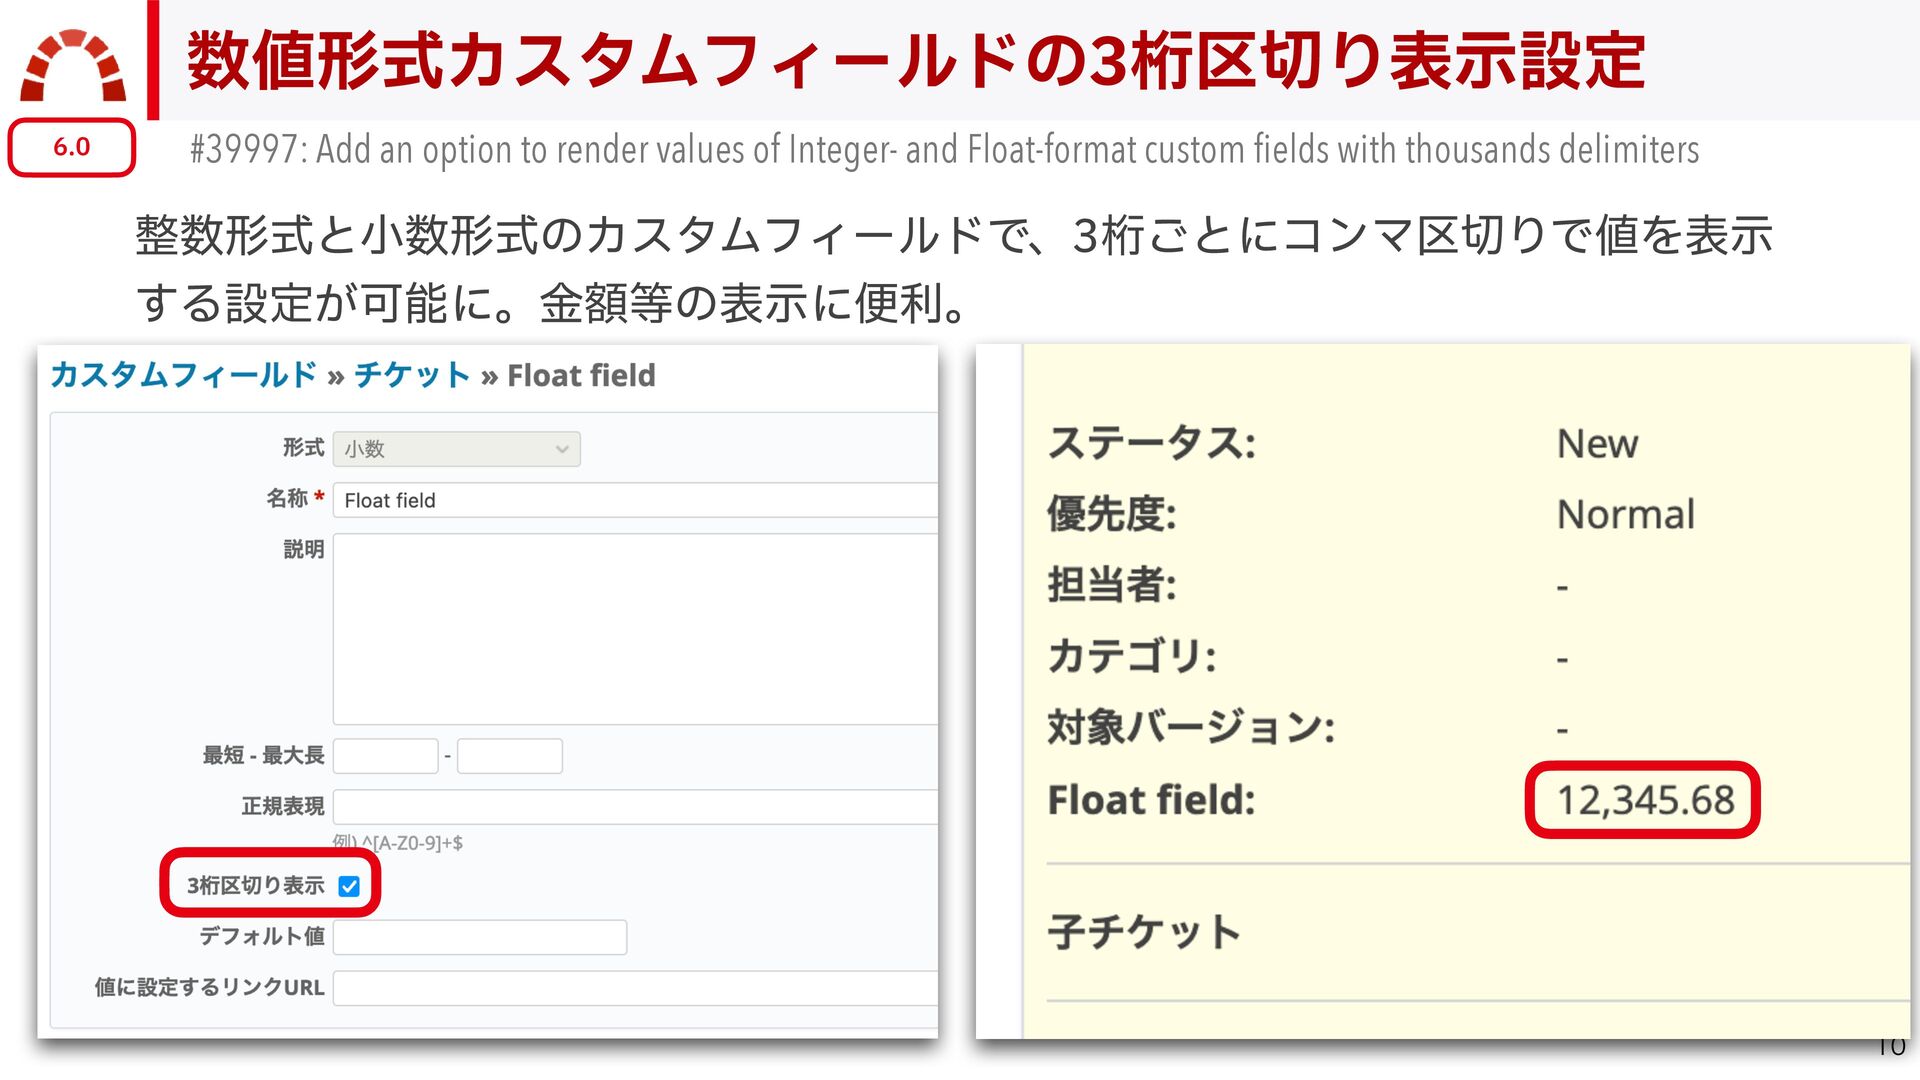Image resolution: width=1920 pixels, height=1080 pixels.
Task: Click the New status value
Action: coord(1597,443)
